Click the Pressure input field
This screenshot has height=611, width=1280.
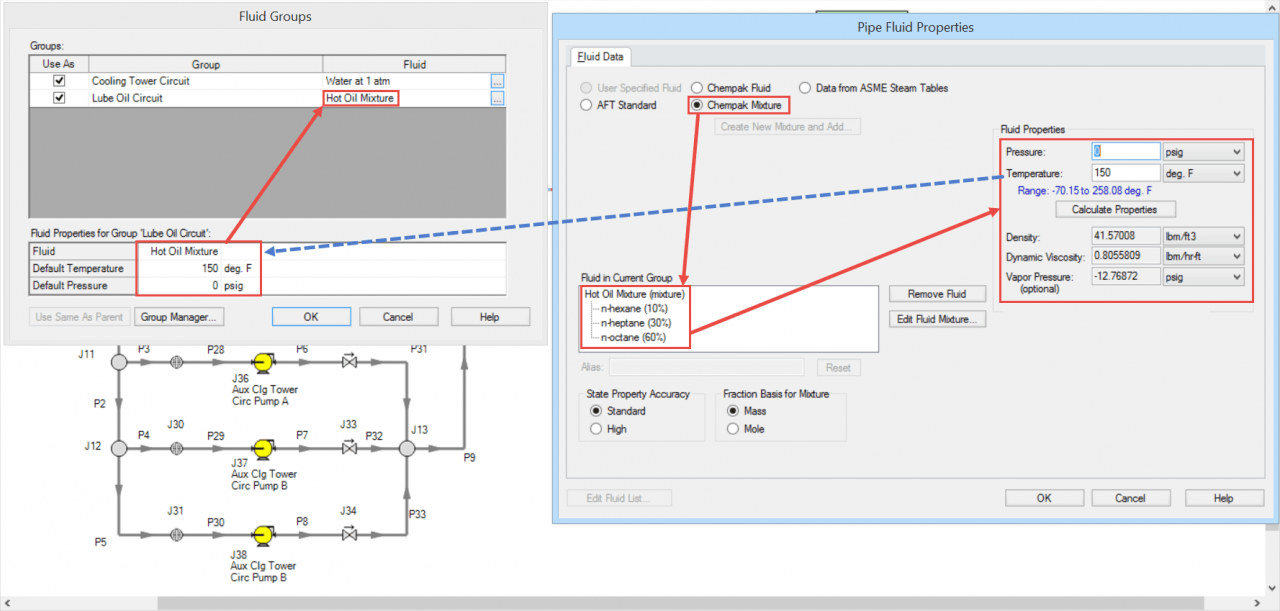[x=1125, y=152]
